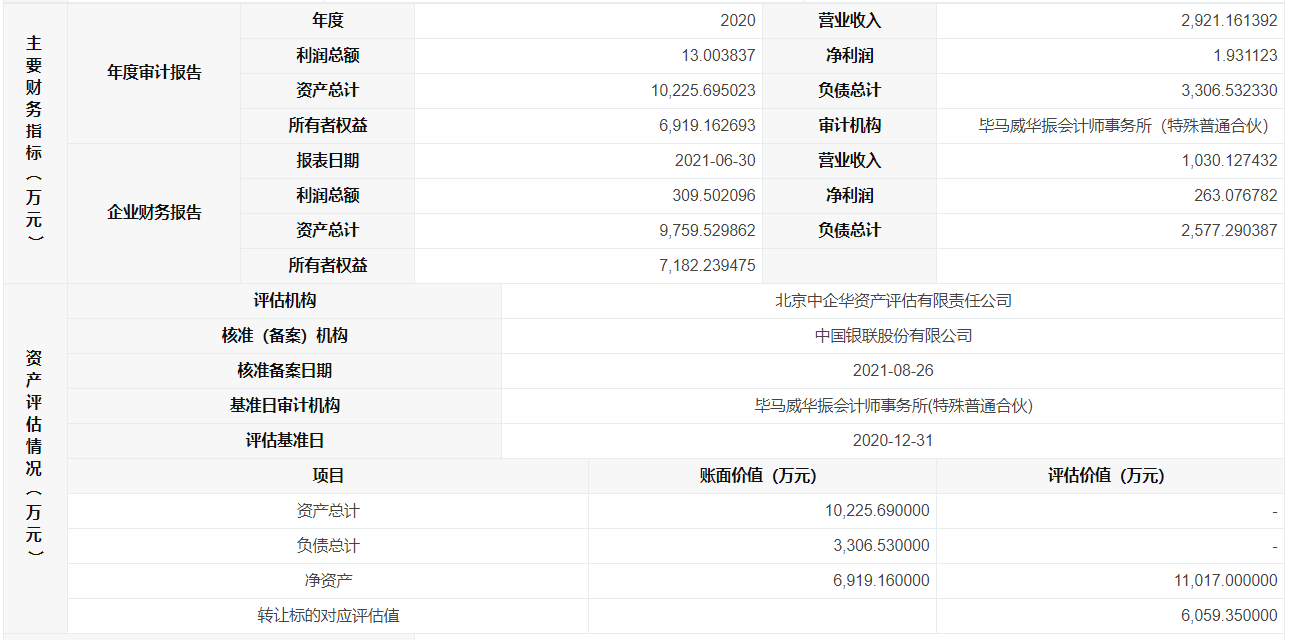Click the year value 2020
Viewport: 1293px width, 640px height.
point(738,21)
